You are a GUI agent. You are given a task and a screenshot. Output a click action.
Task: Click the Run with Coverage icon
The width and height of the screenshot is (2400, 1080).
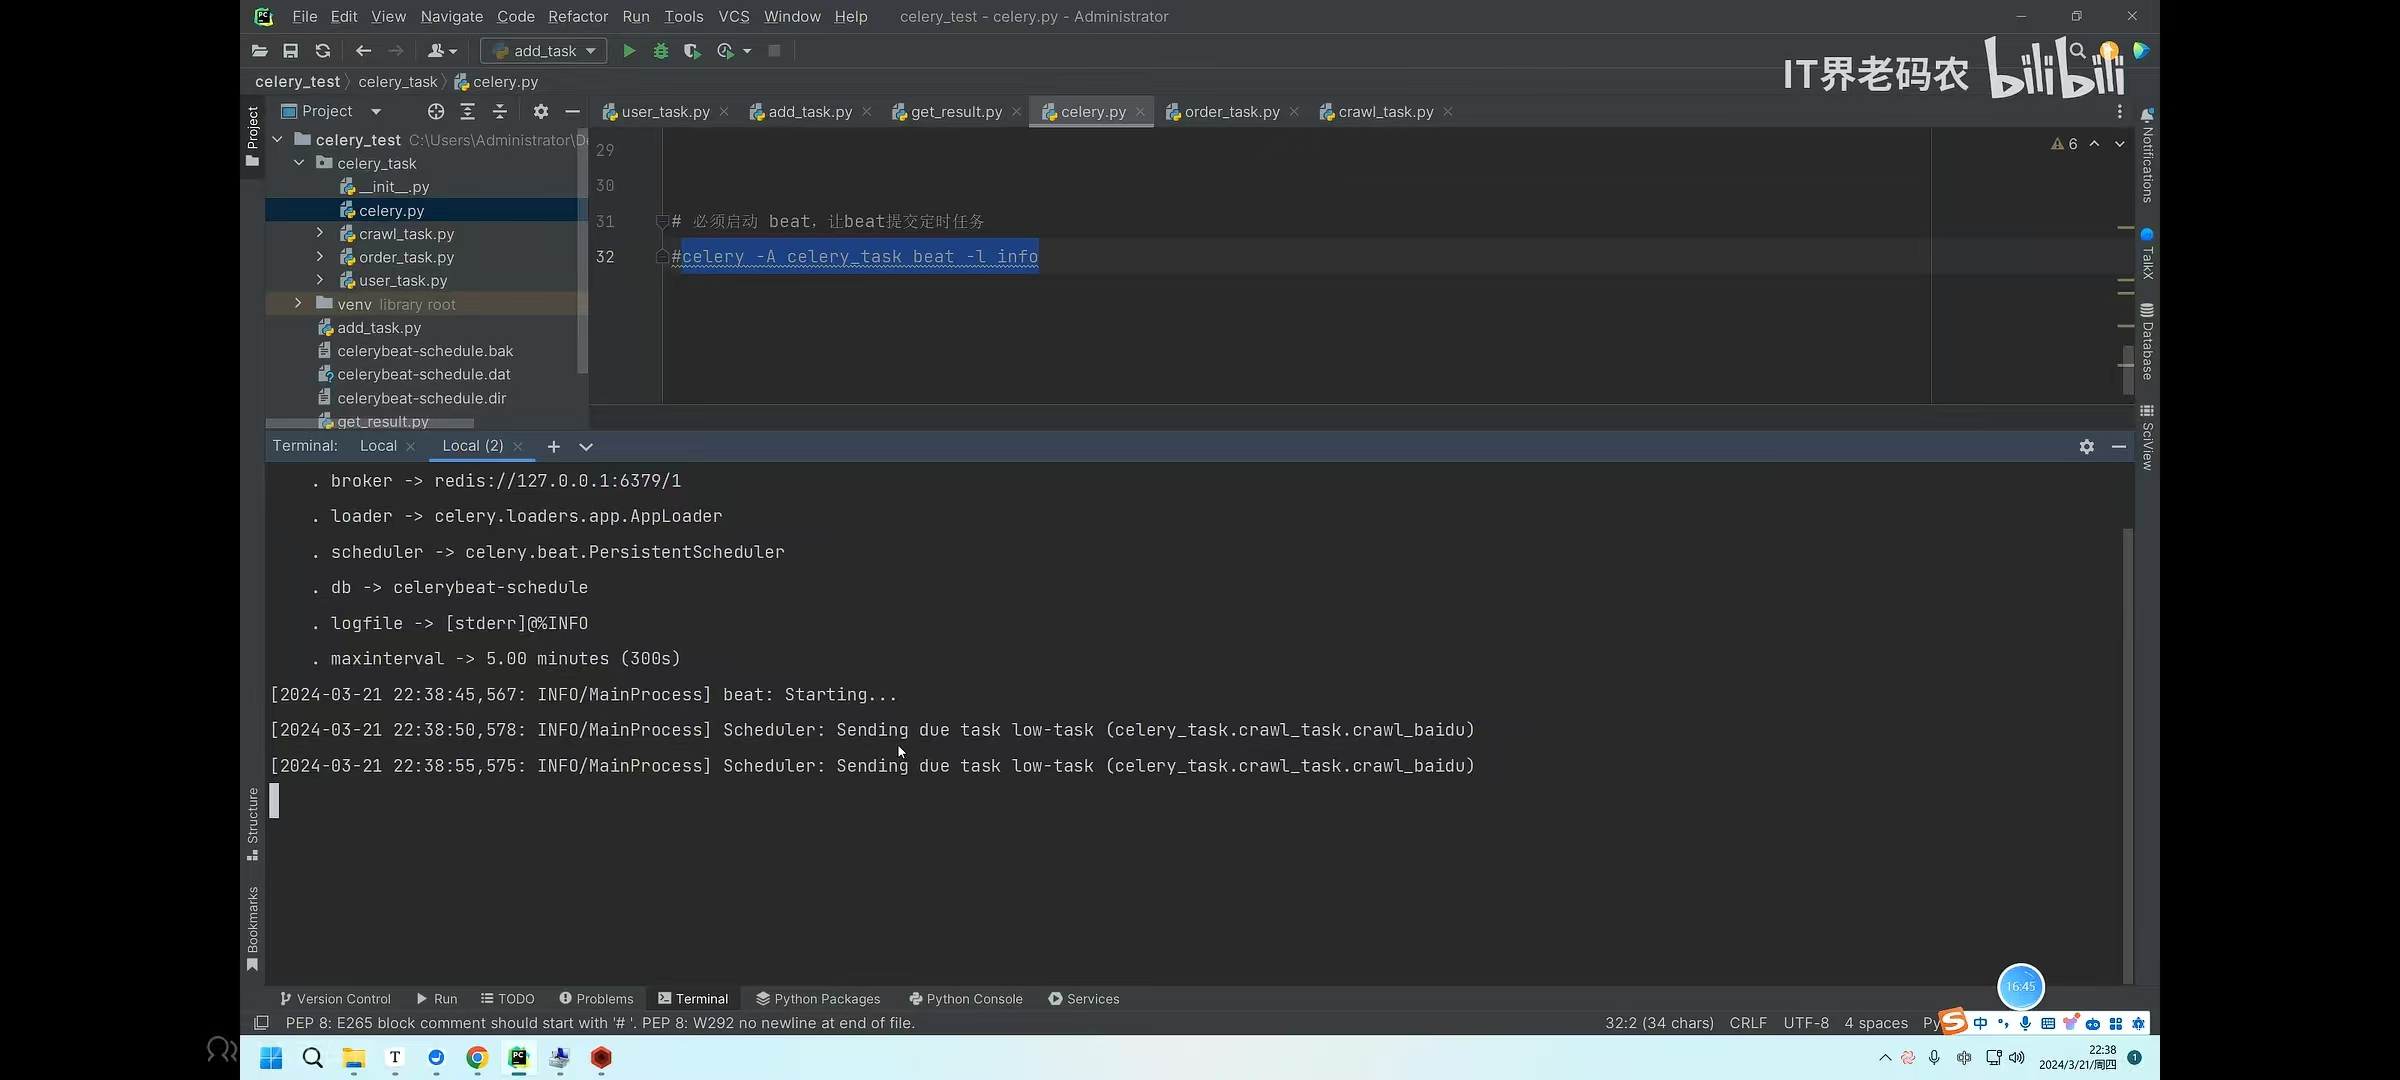pyautogui.click(x=692, y=51)
